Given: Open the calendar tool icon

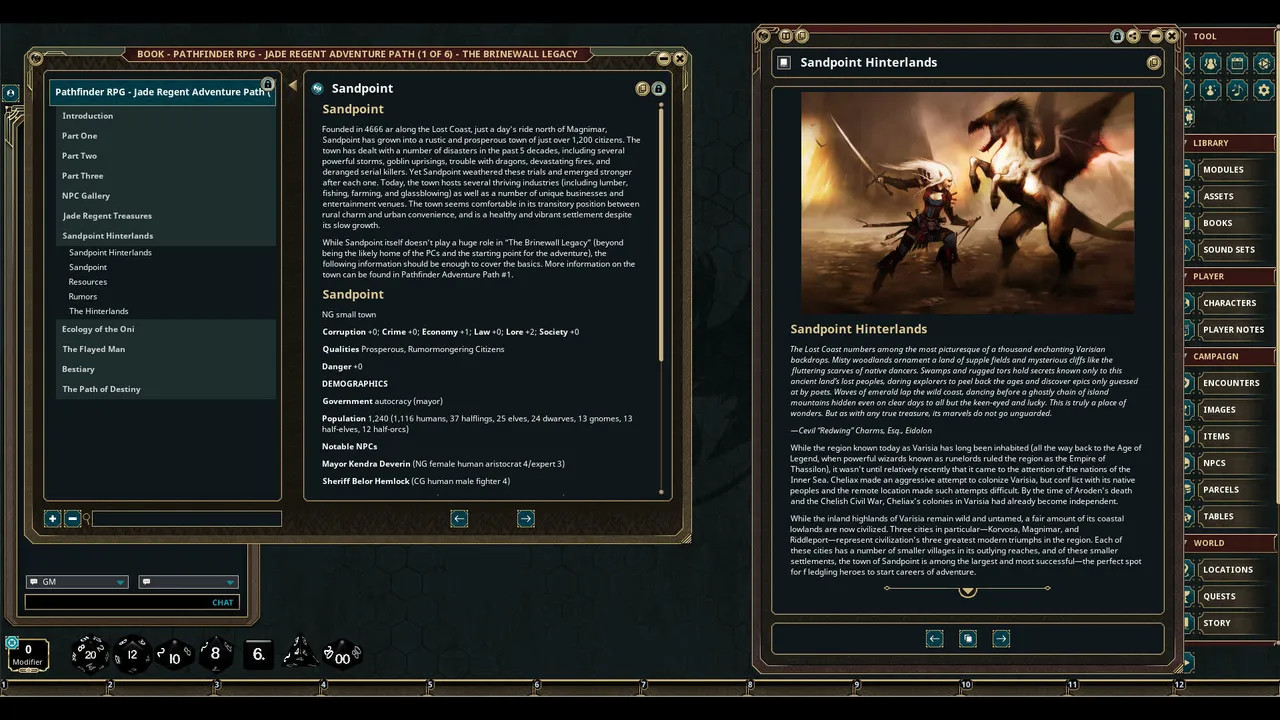Looking at the screenshot, I should (1237, 63).
